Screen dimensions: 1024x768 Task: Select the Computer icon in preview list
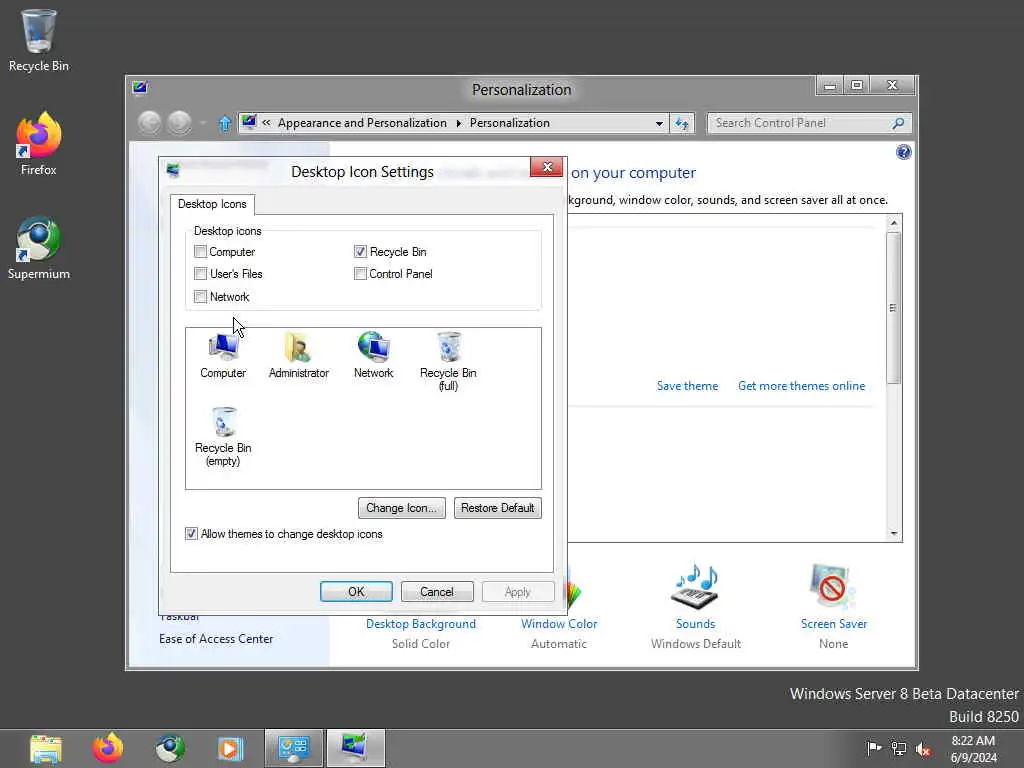tap(223, 355)
